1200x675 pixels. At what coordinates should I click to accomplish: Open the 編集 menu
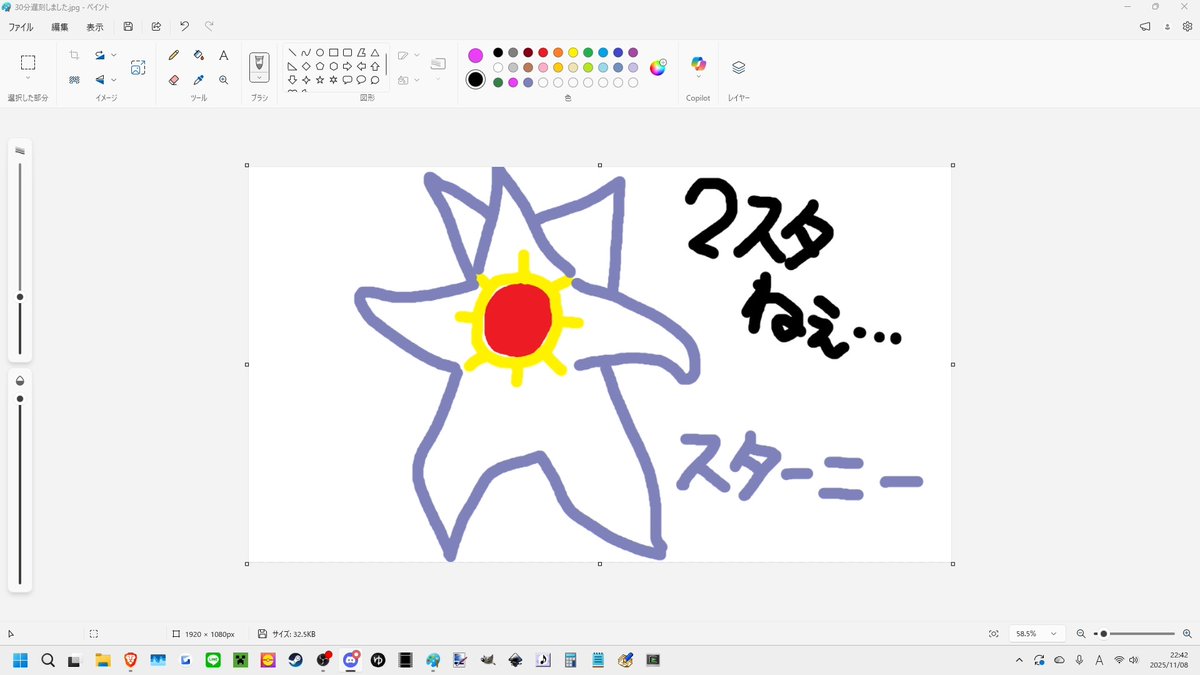(60, 27)
